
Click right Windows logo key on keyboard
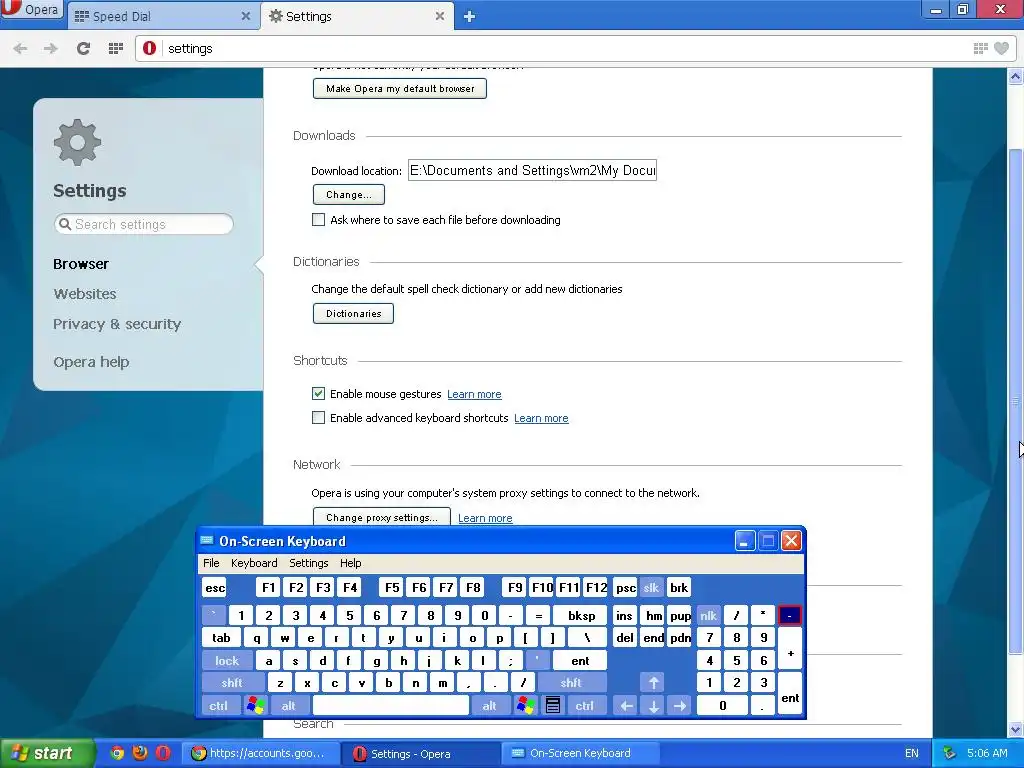tap(525, 706)
